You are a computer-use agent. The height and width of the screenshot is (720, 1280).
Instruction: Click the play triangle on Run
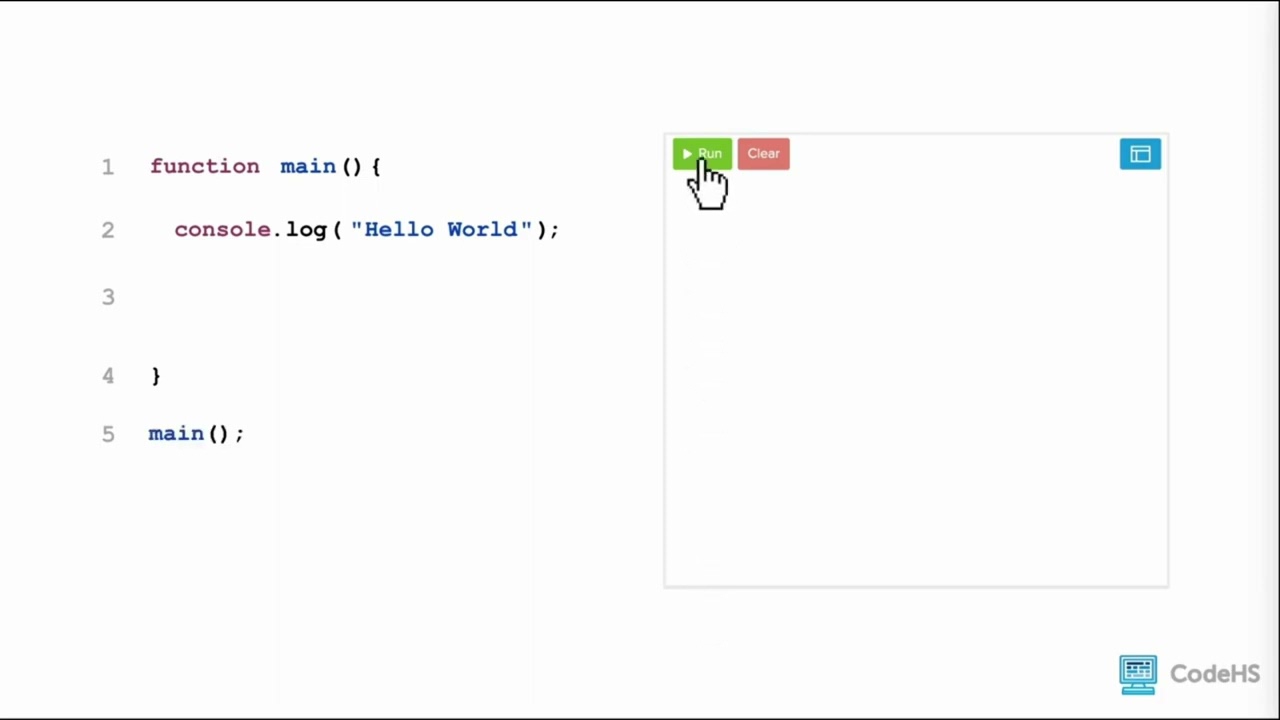686,153
